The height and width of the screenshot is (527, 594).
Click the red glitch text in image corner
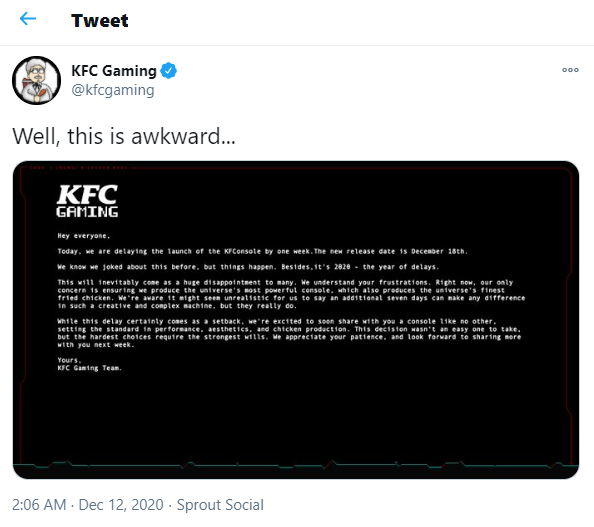78,167
